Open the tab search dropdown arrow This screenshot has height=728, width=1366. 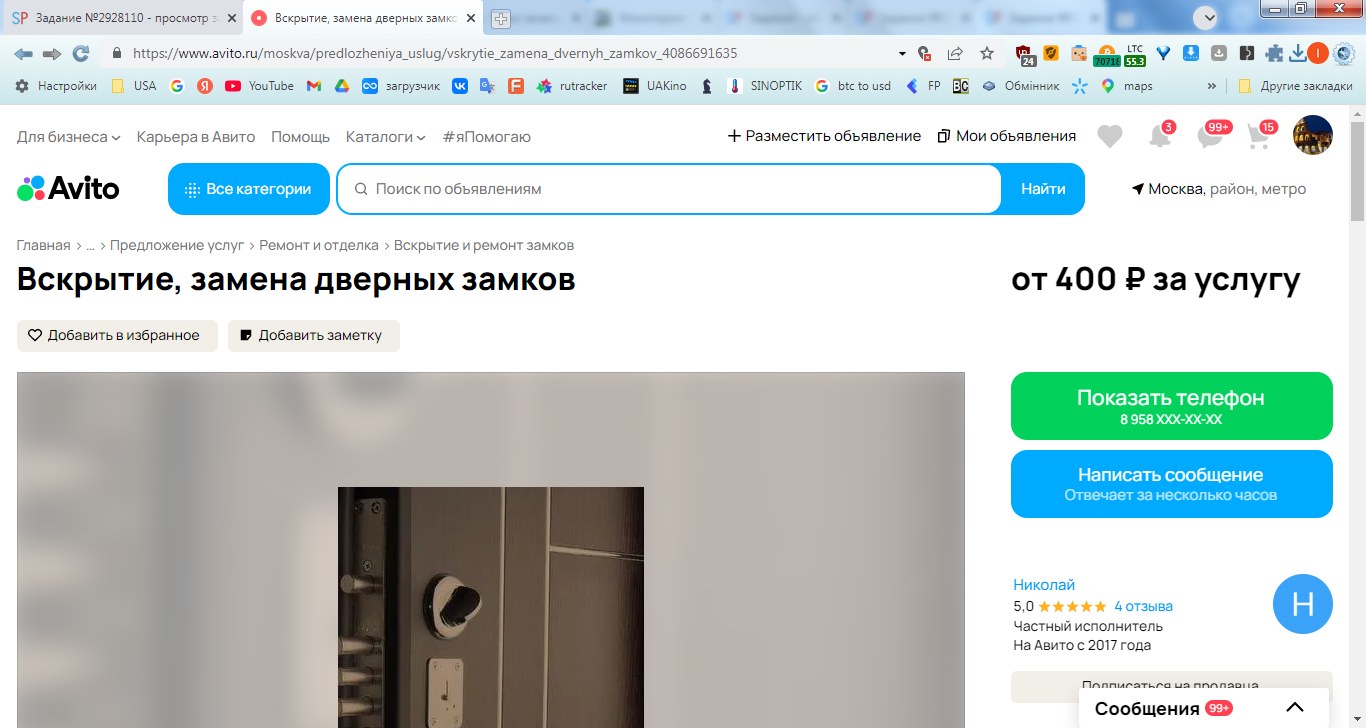(x=1207, y=18)
